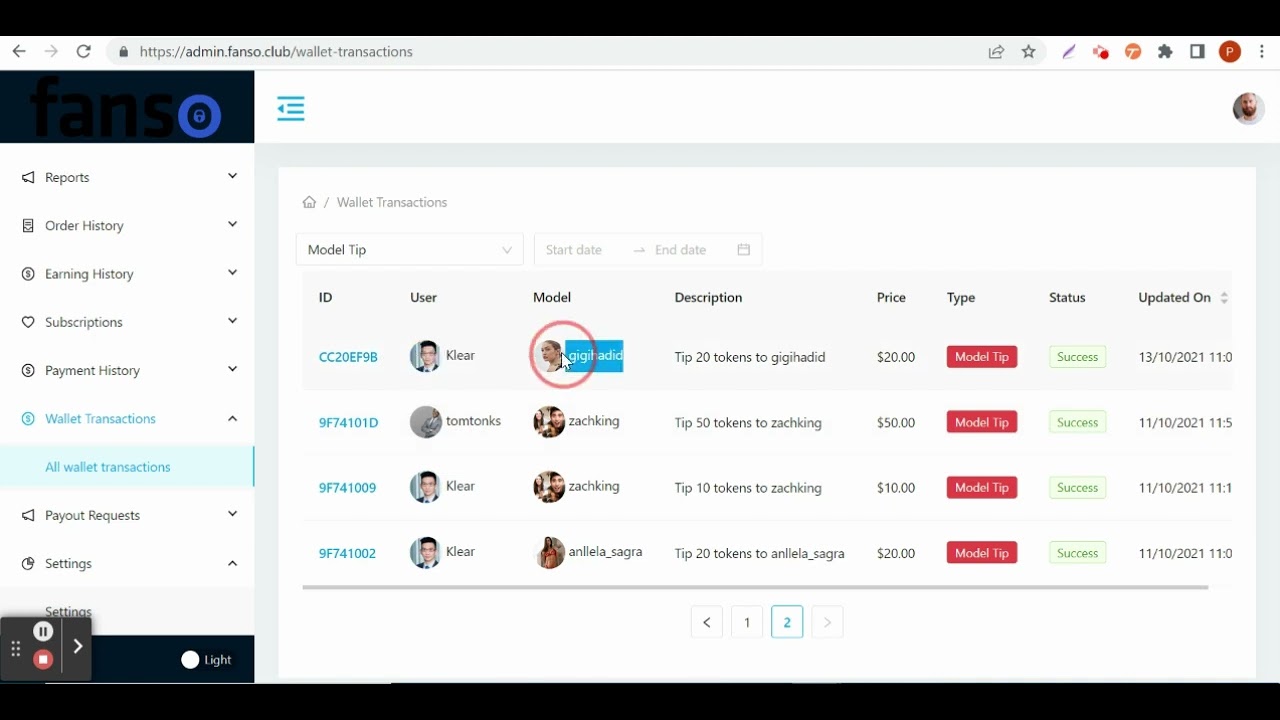Collapse the sidebar using the menu fold icon
This screenshot has width=1280, height=720.
tap(291, 108)
